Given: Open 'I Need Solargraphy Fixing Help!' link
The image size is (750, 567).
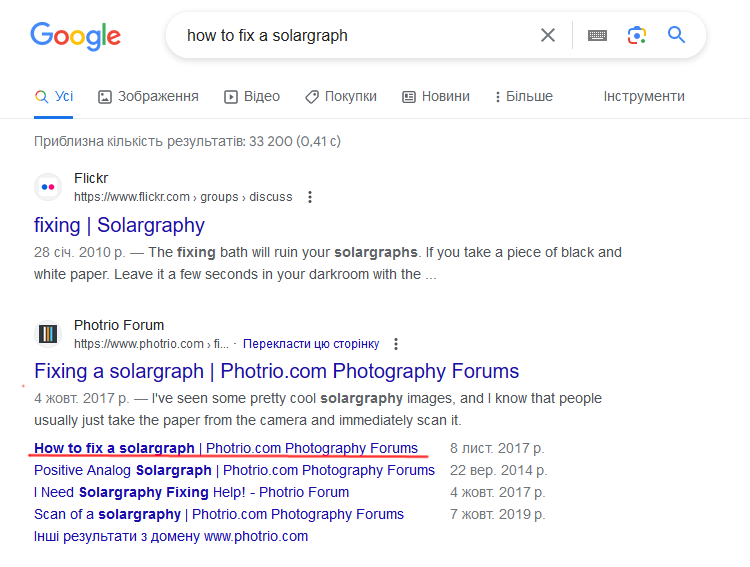Looking at the screenshot, I should point(191,492).
